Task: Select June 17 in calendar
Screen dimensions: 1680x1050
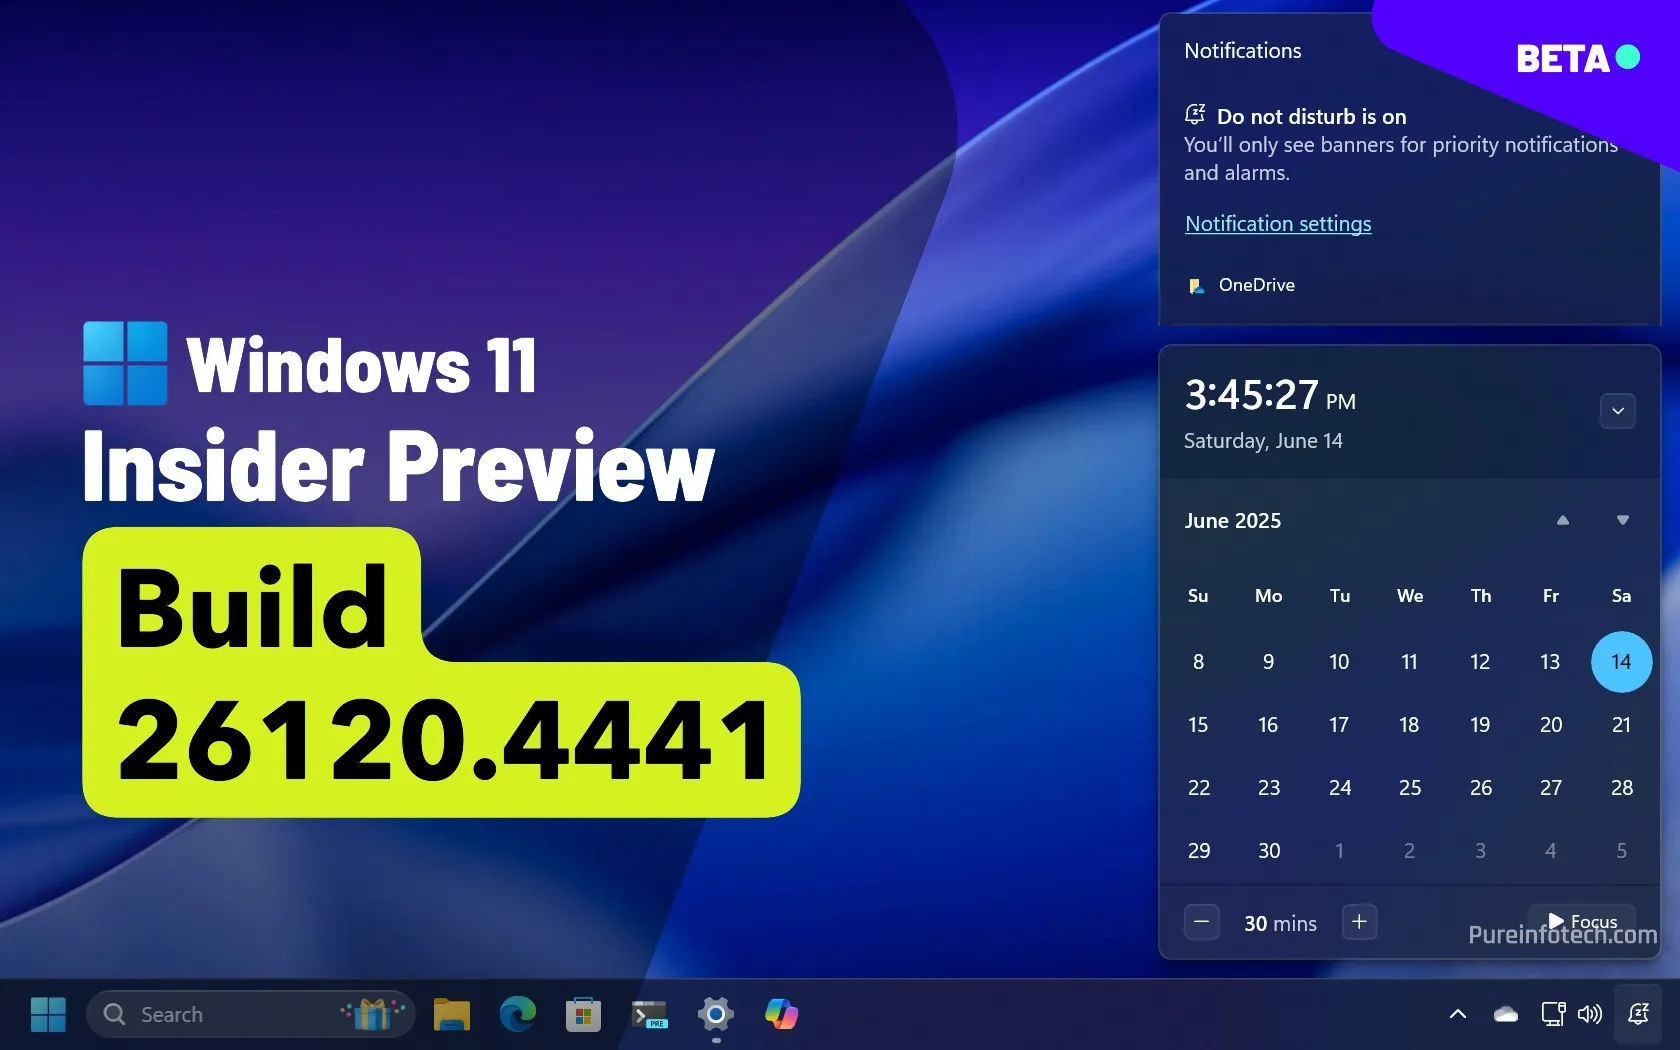Action: point(1339,725)
